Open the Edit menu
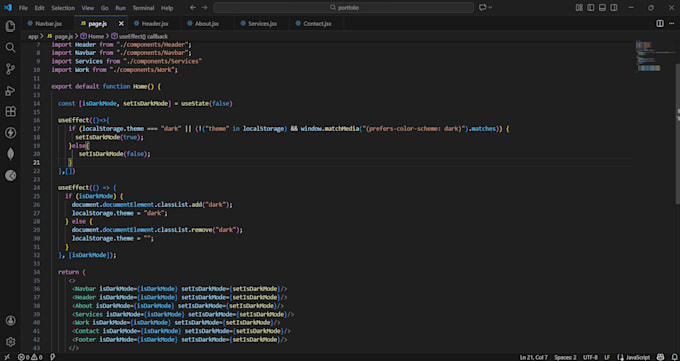 click(x=39, y=8)
